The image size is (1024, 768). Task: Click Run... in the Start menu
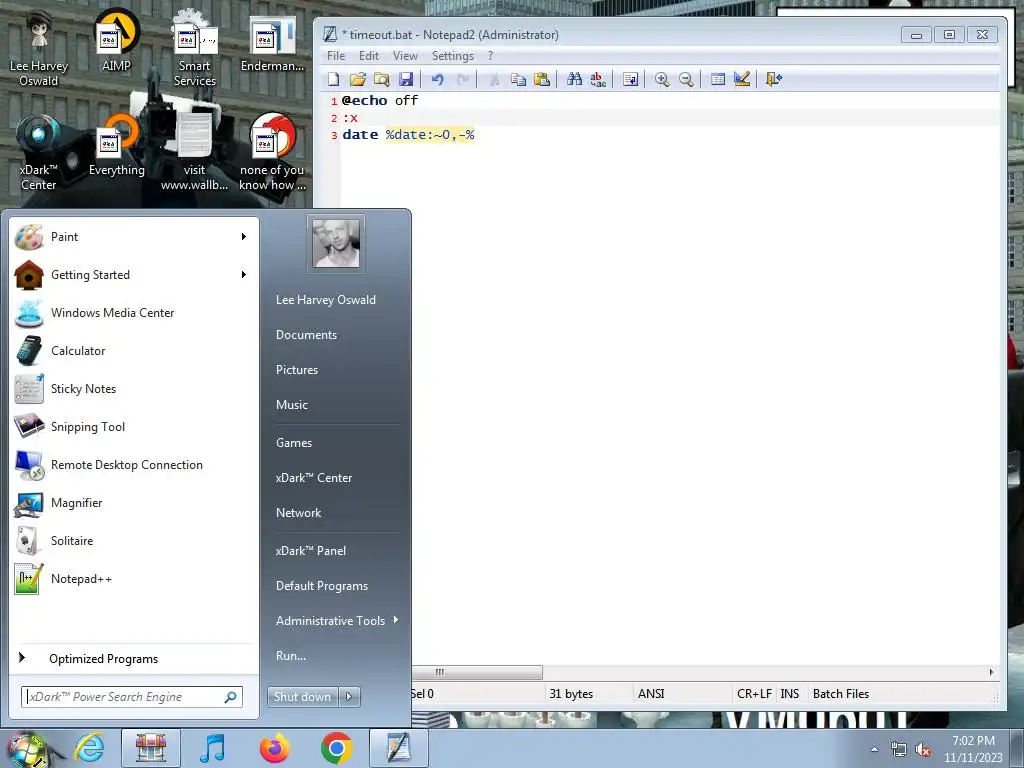pos(291,656)
